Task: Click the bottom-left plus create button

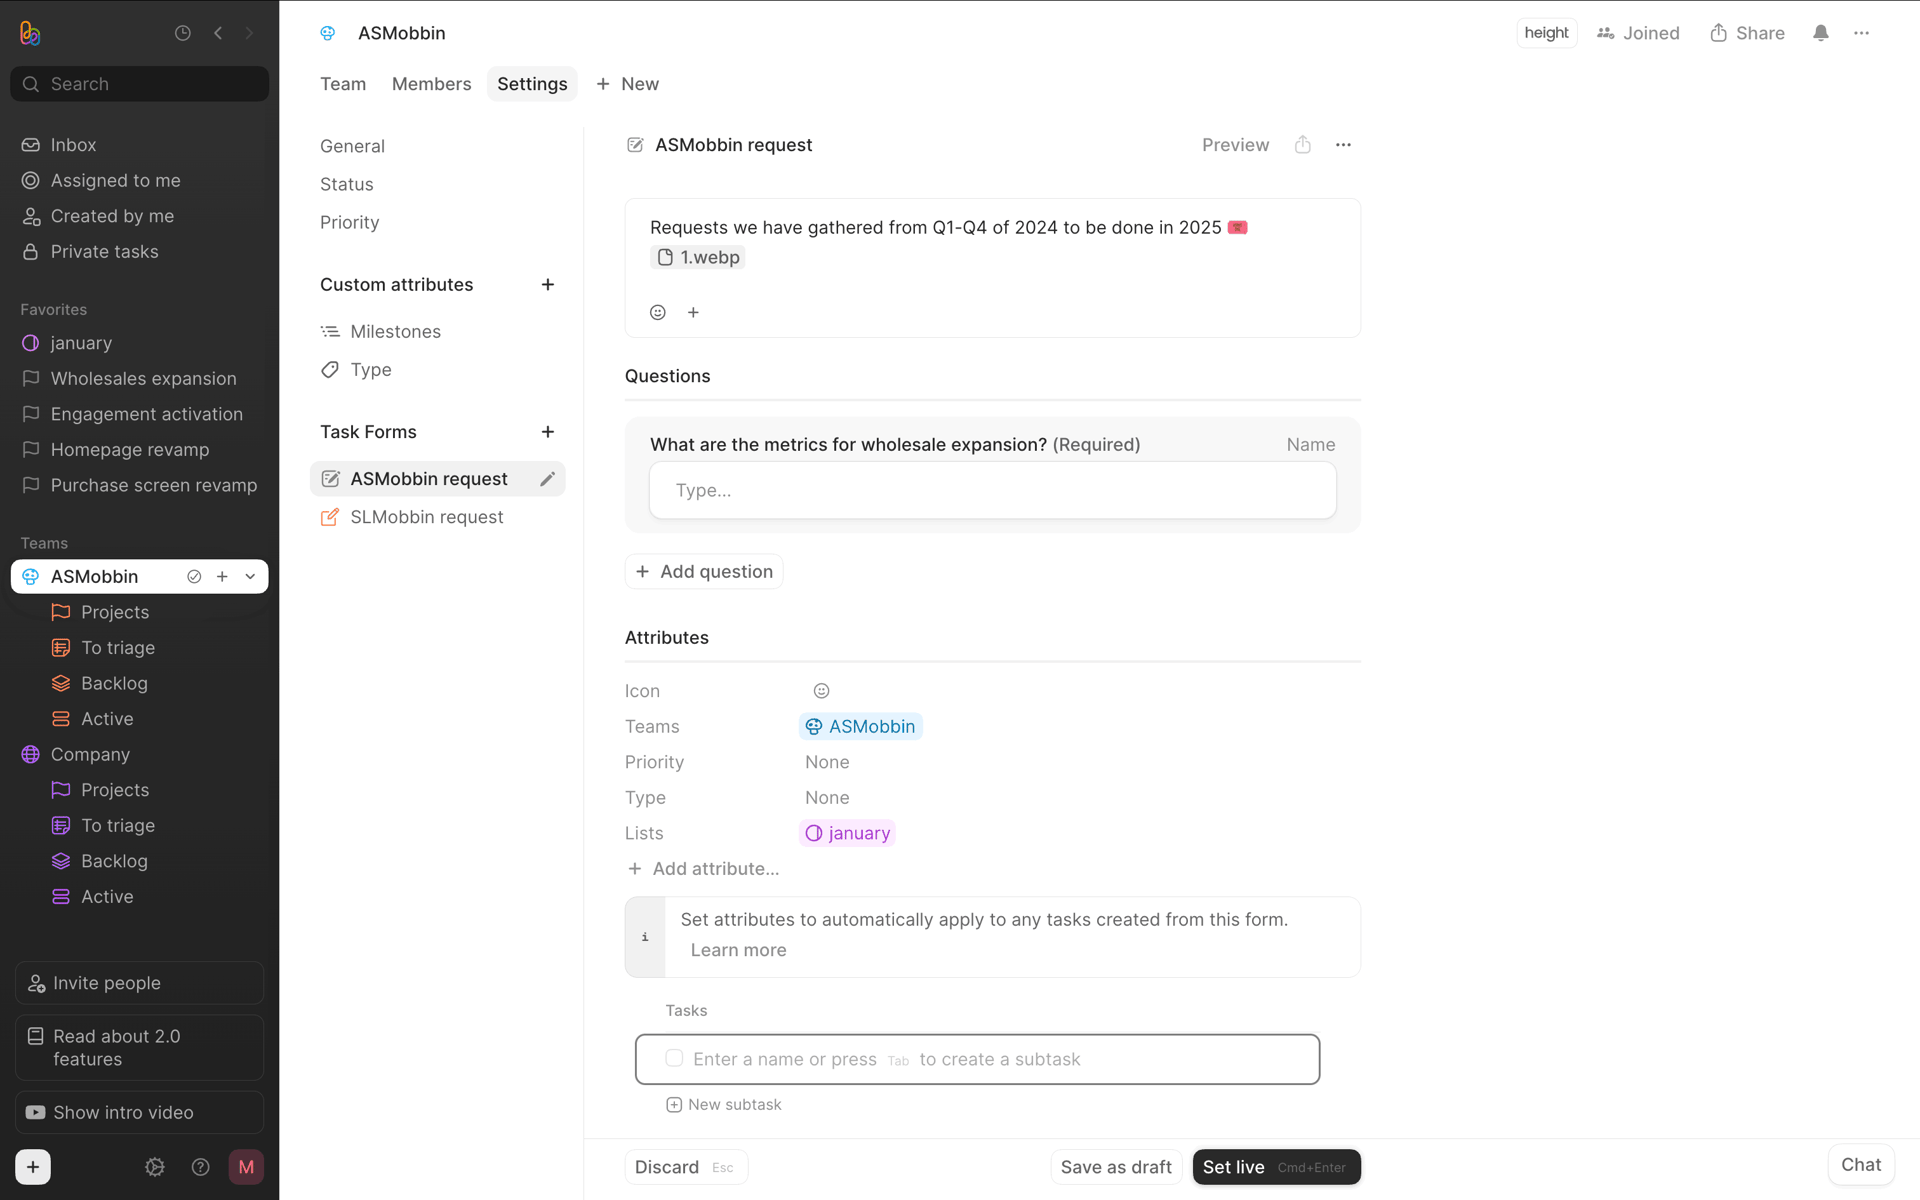Action: coord(33,1167)
